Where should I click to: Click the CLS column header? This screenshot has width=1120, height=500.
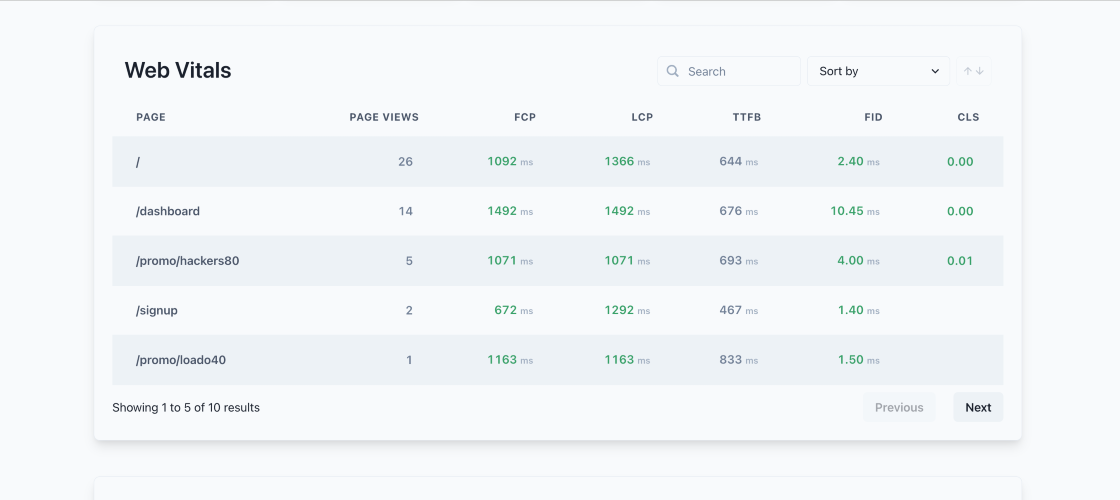pos(968,117)
